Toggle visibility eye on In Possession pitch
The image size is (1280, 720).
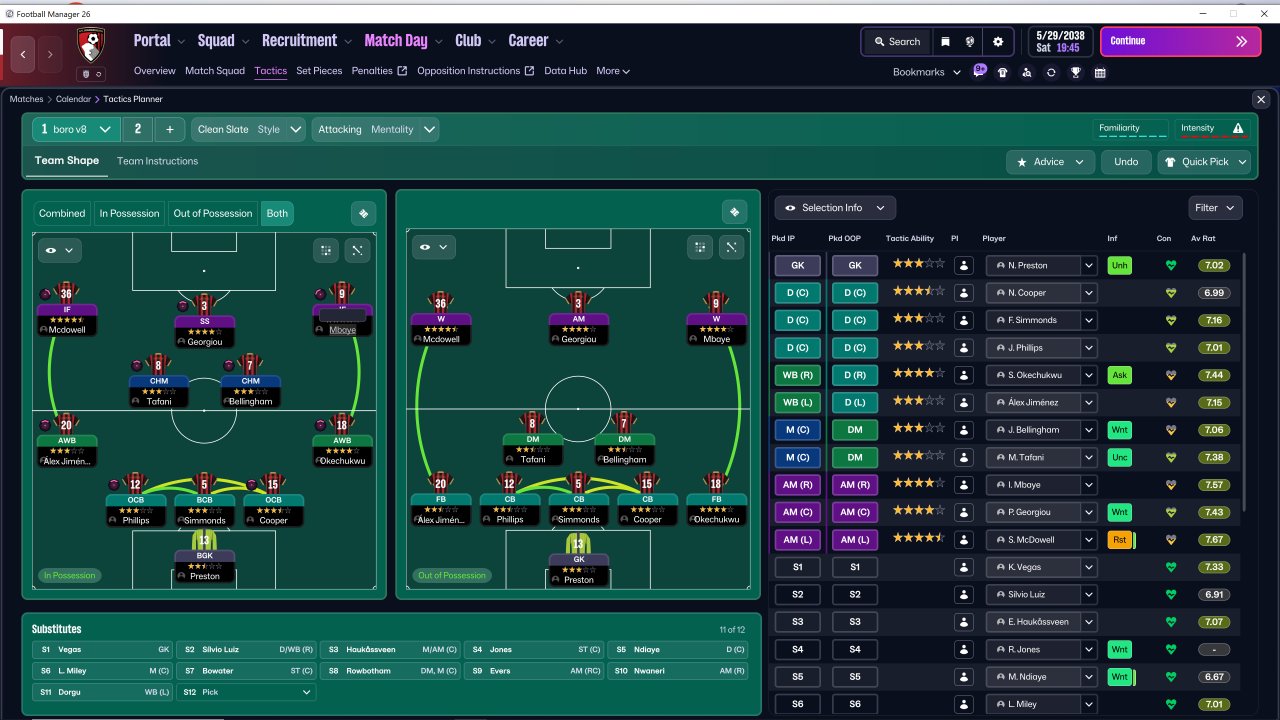click(60, 250)
